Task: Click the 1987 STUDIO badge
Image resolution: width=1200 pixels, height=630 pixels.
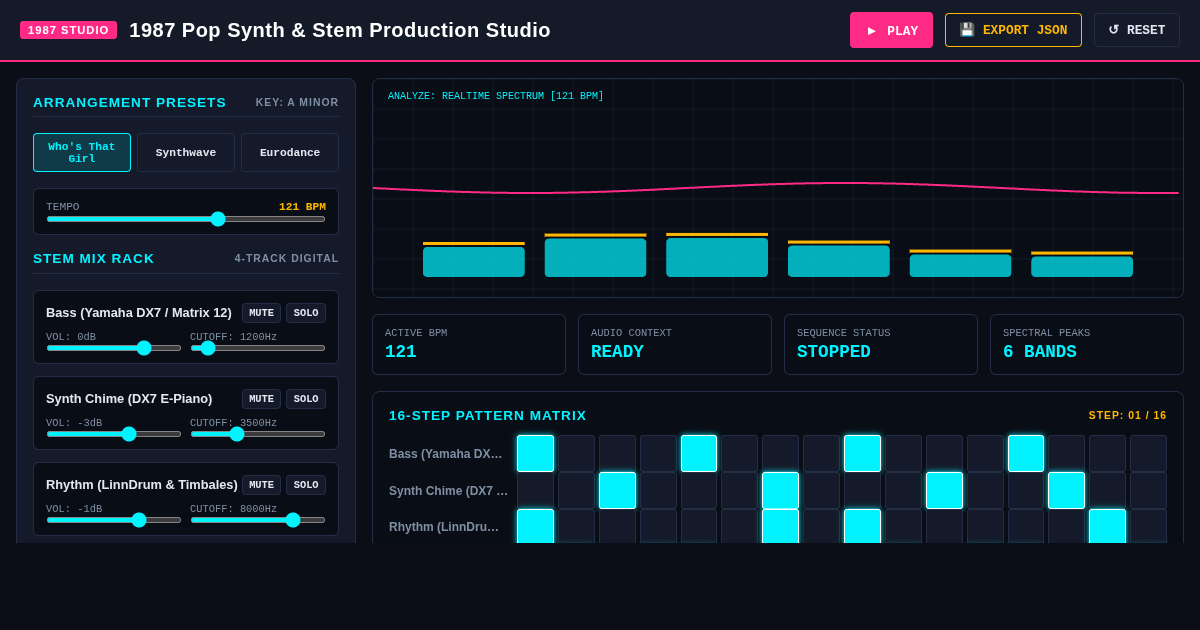Action: point(68,30)
